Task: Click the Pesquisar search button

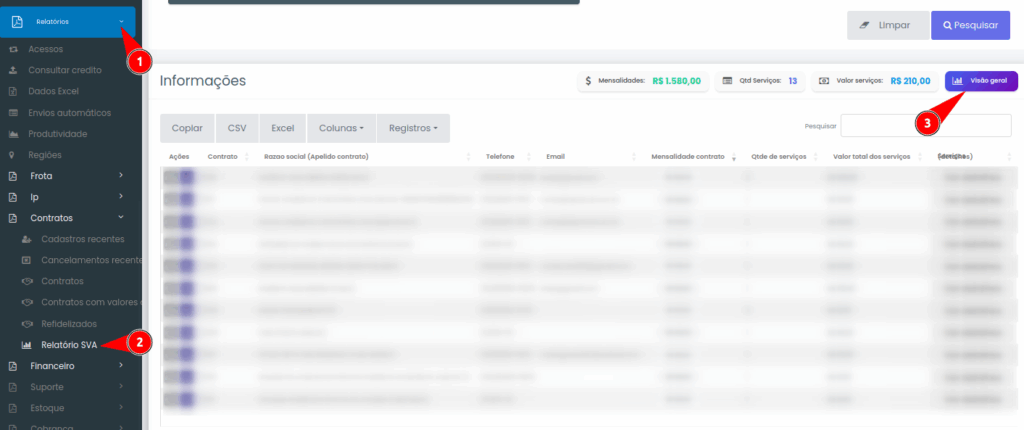Action: point(970,25)
